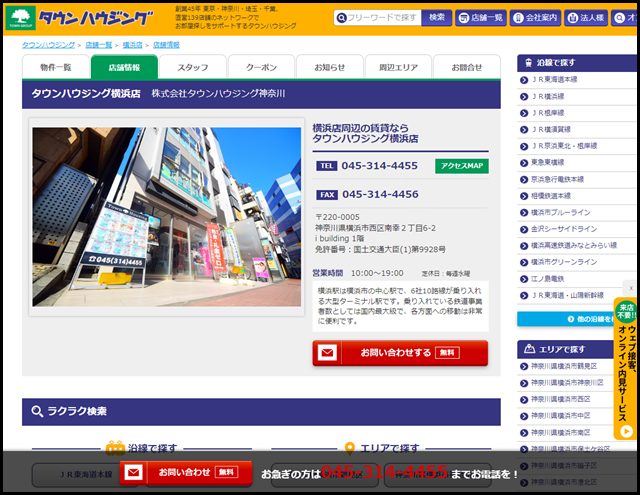Switch to the 物件一覧 tab

click(56, 67)
